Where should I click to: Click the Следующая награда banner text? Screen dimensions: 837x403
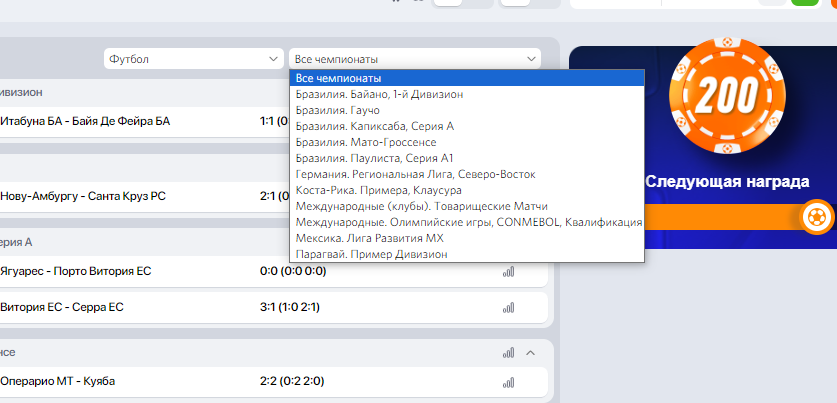pyautogui.click(x=727, y=181)
